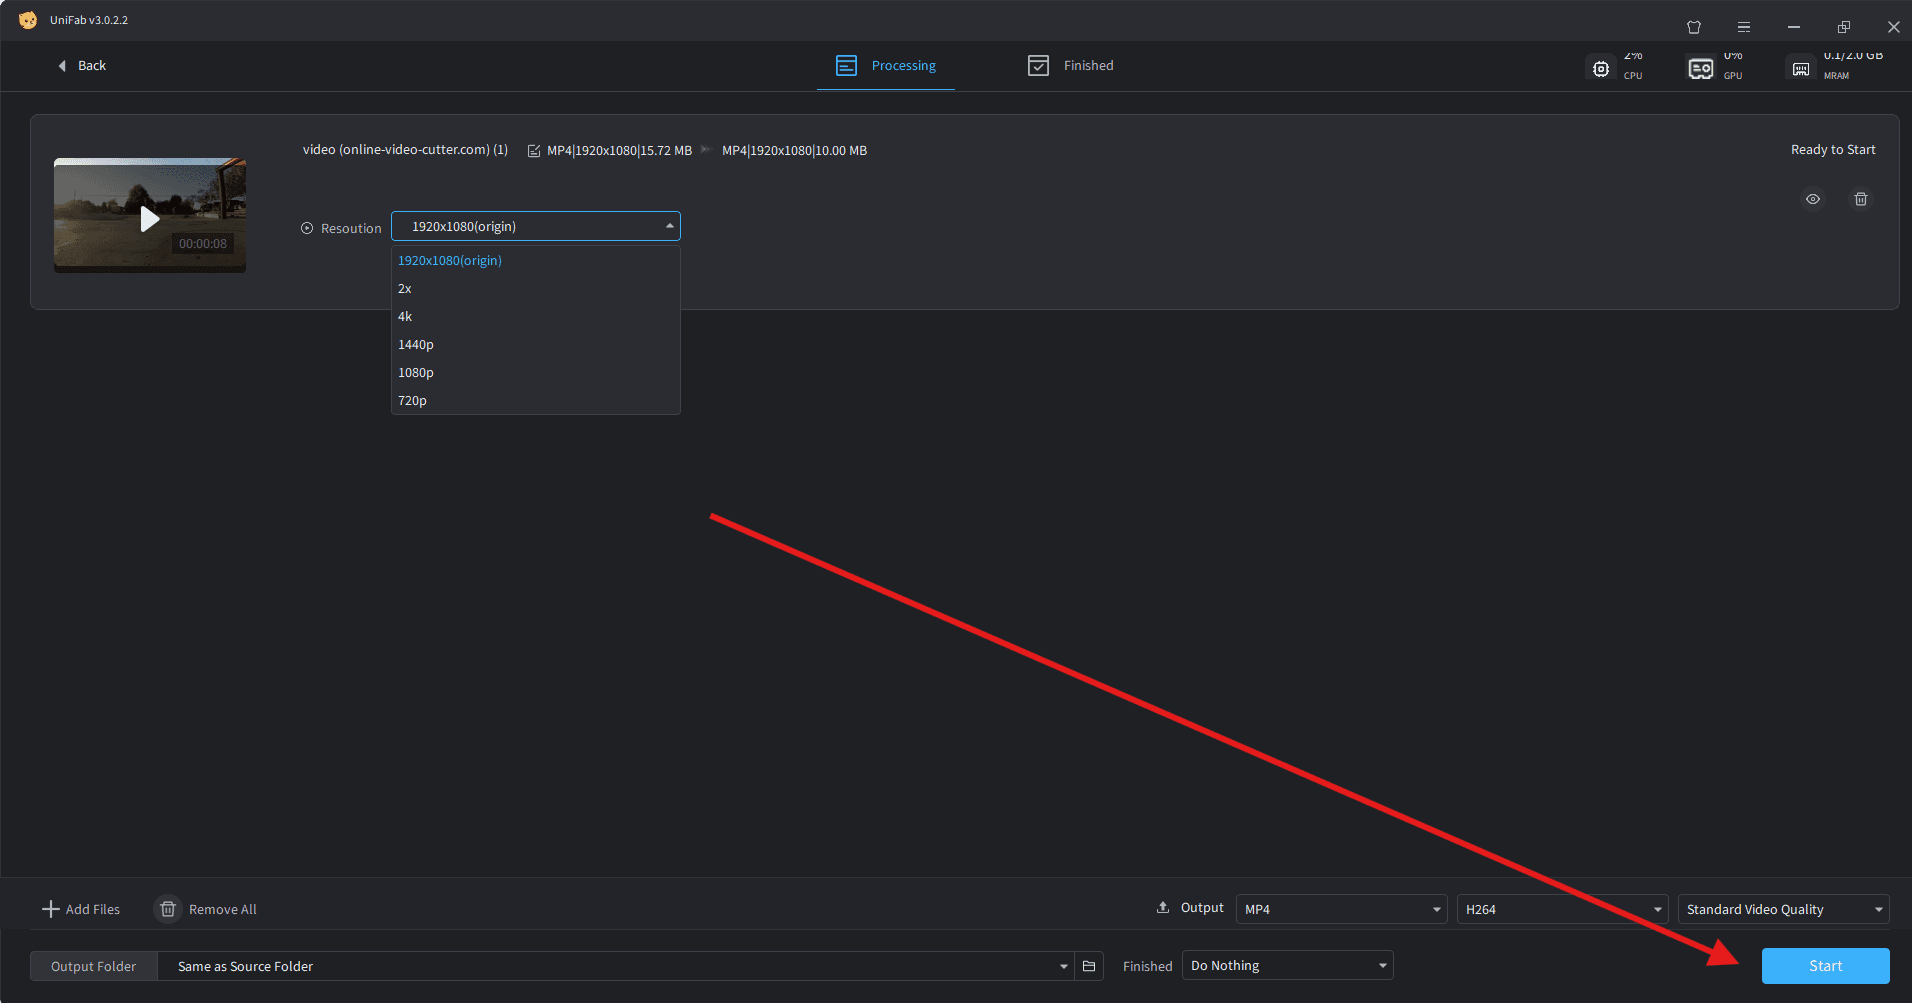Expand the H264 codec dropdown
This screenshot has width=1912, height=1003.
[x=1561, y=909]
